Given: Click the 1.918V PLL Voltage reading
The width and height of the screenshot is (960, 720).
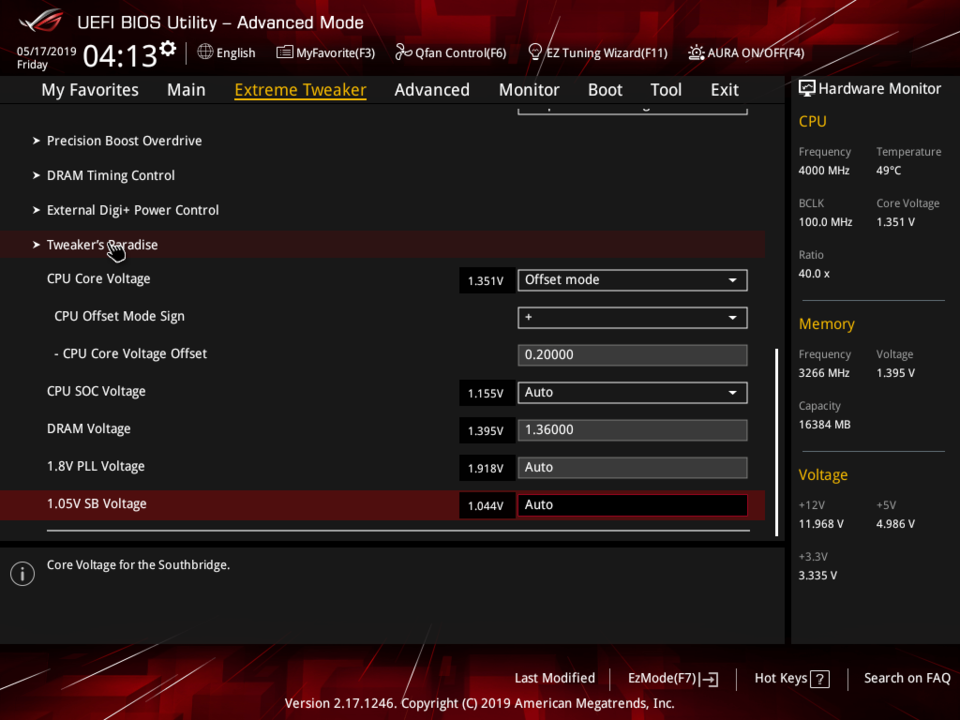Looking at the screenshot, I should point(486,468).
